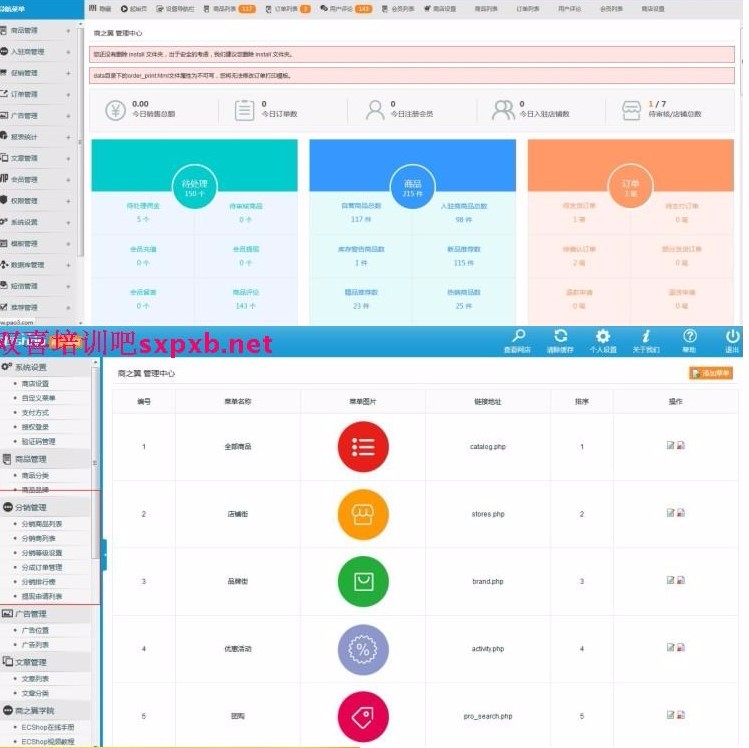
Task: Click delete icon in the pro_search.php row
Action: coord(681,715)
